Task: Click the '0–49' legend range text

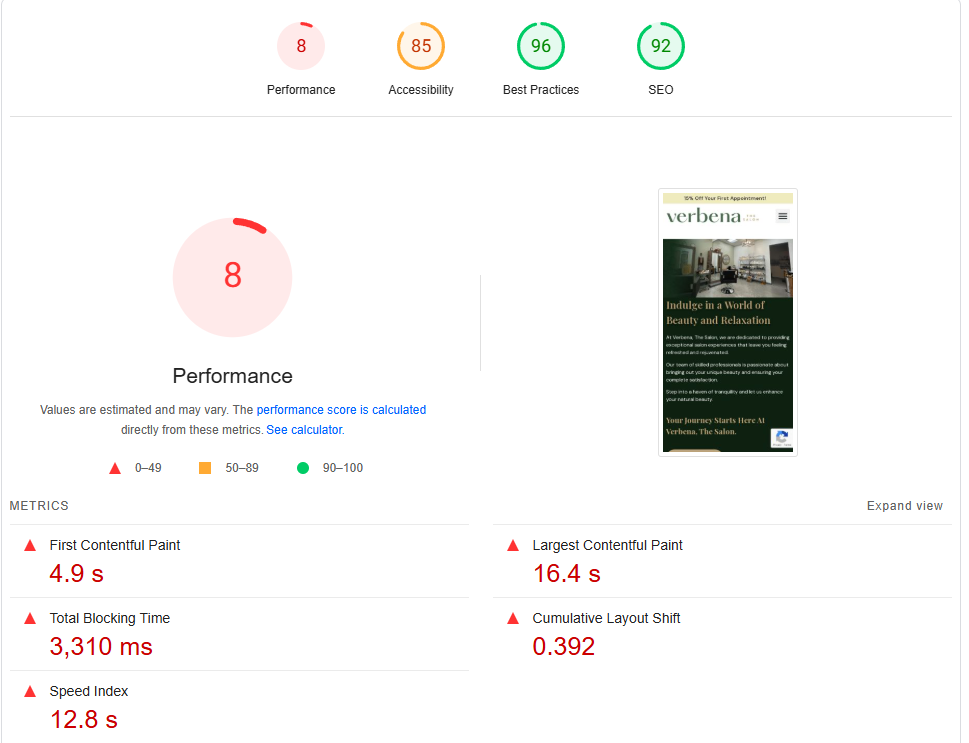Action: point(148,468)
